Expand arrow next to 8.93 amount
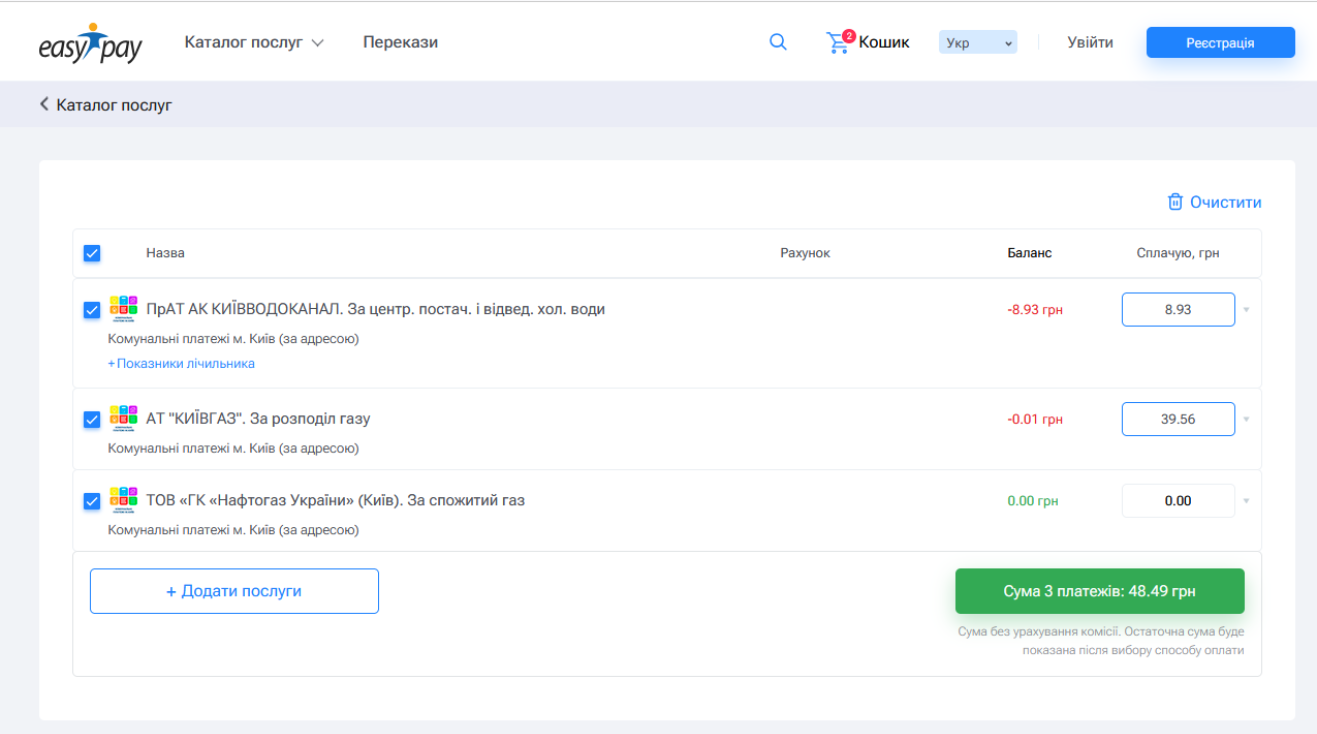The width and height of the screenshot is (1317, 734). [x=1246, y=310]
